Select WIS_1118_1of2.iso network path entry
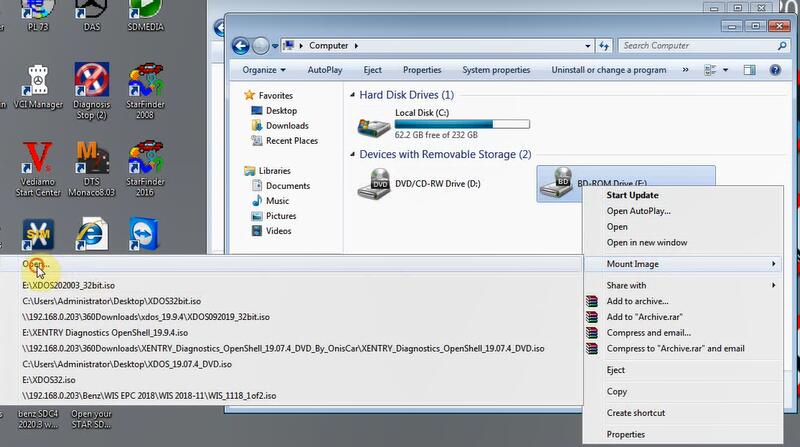 (x=291, y=395)
